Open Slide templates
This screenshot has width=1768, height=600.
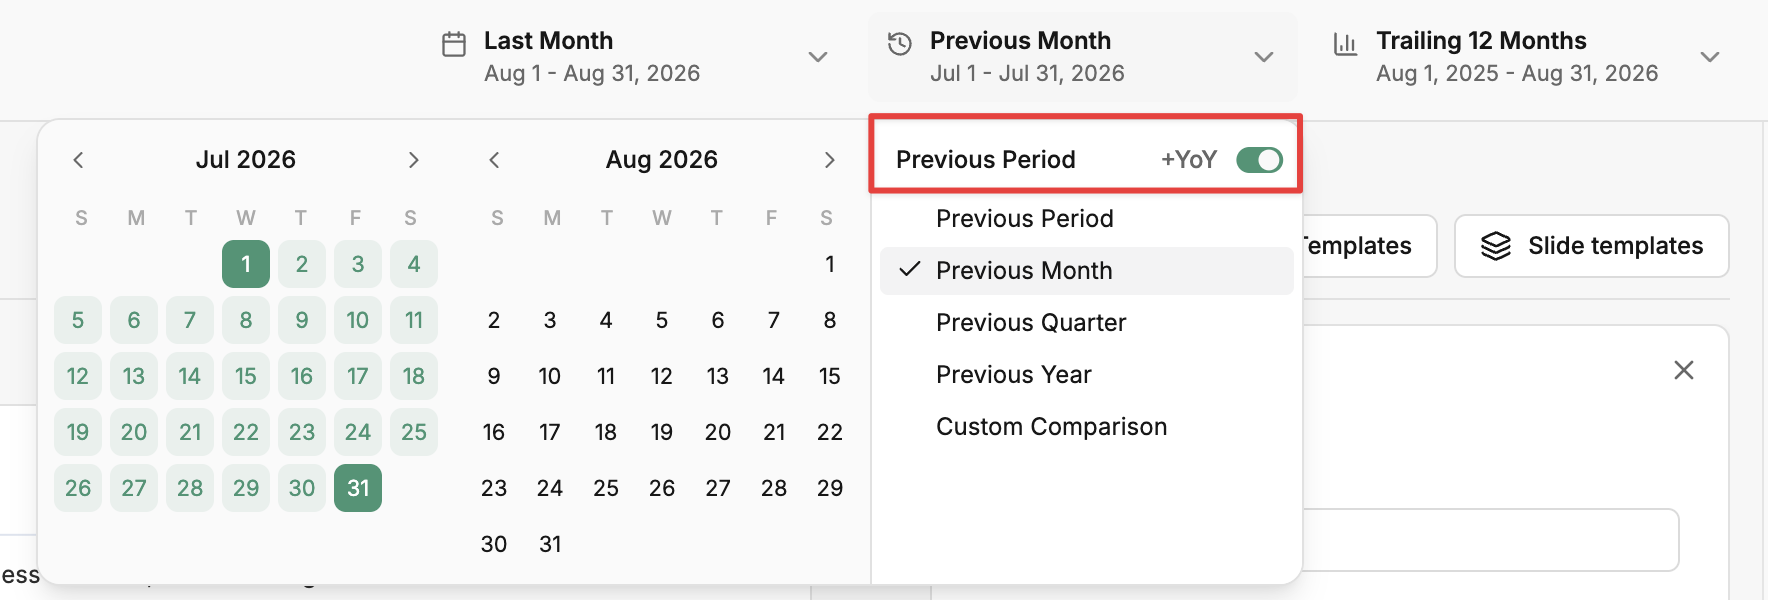tap(1591, 246)
